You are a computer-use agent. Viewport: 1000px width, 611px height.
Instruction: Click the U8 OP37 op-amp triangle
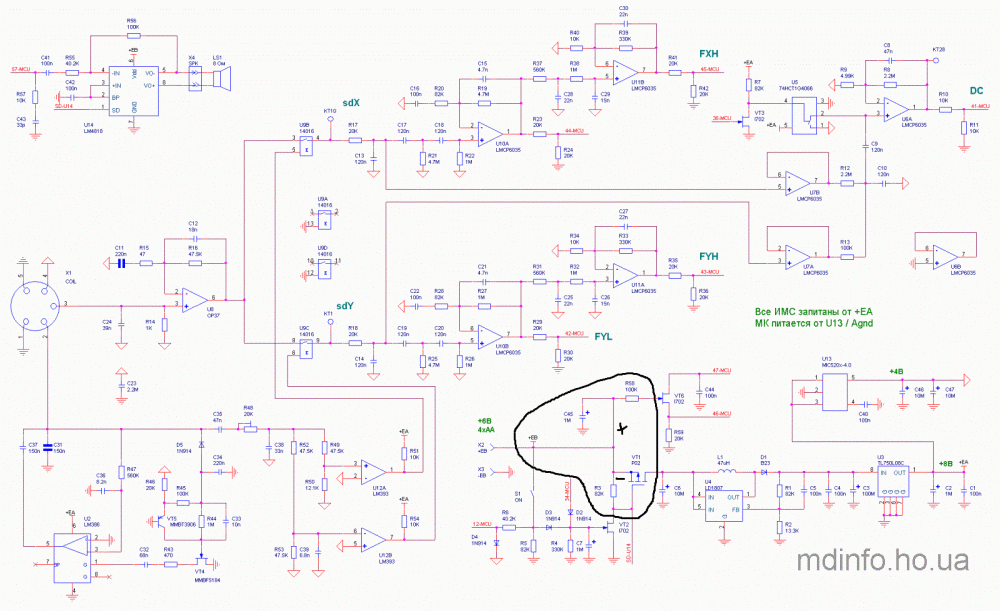194,299
